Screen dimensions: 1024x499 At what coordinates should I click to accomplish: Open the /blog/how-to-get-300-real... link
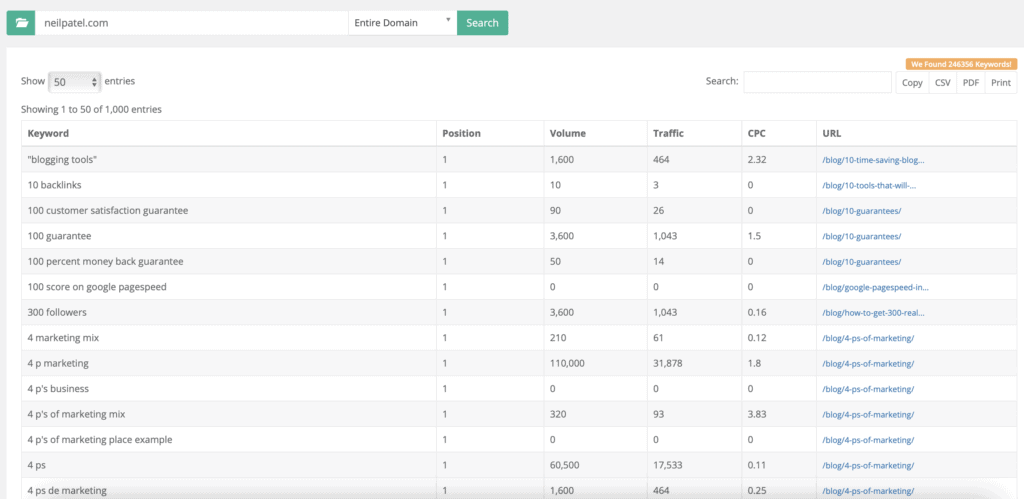click(x=873, y=312)
